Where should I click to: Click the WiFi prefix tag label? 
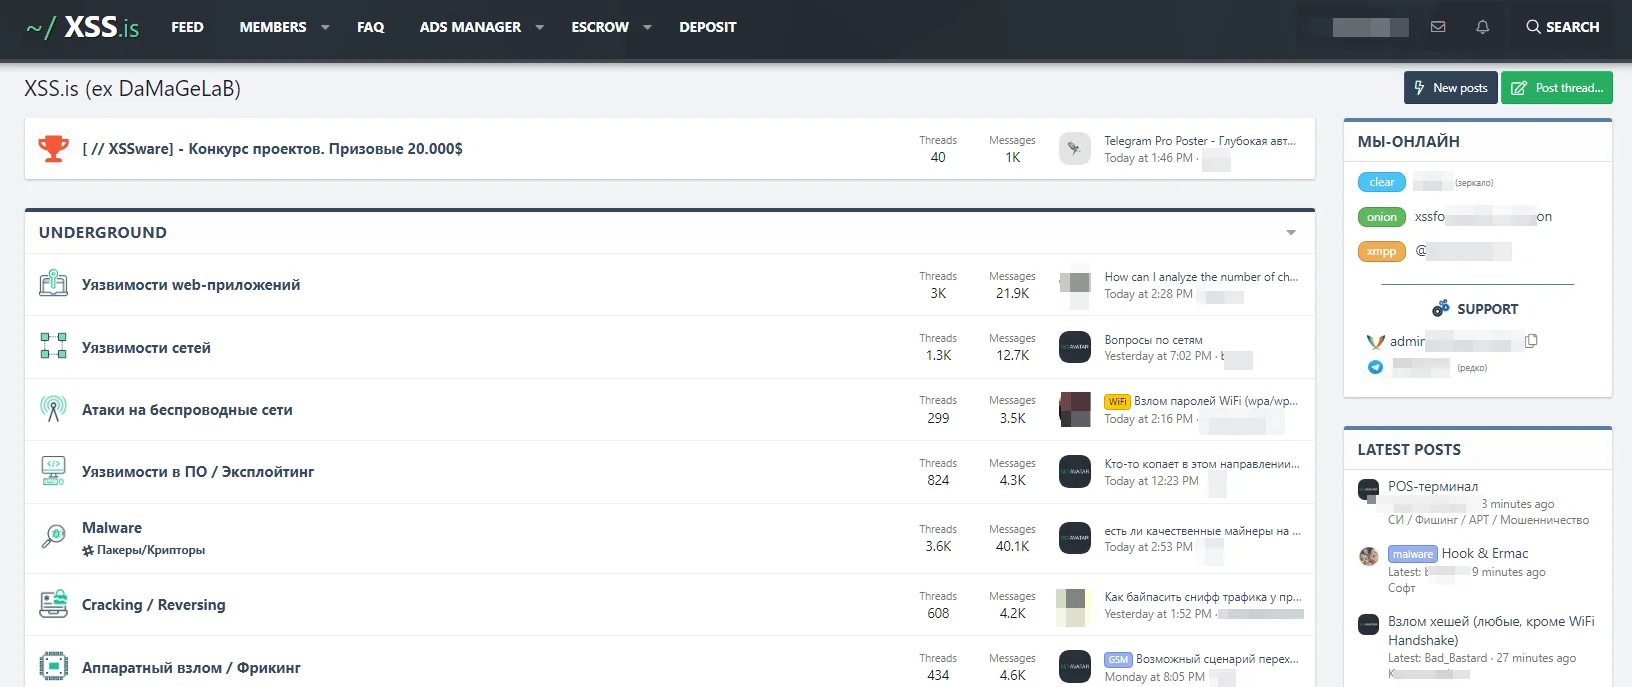(x=1117, y=402)
